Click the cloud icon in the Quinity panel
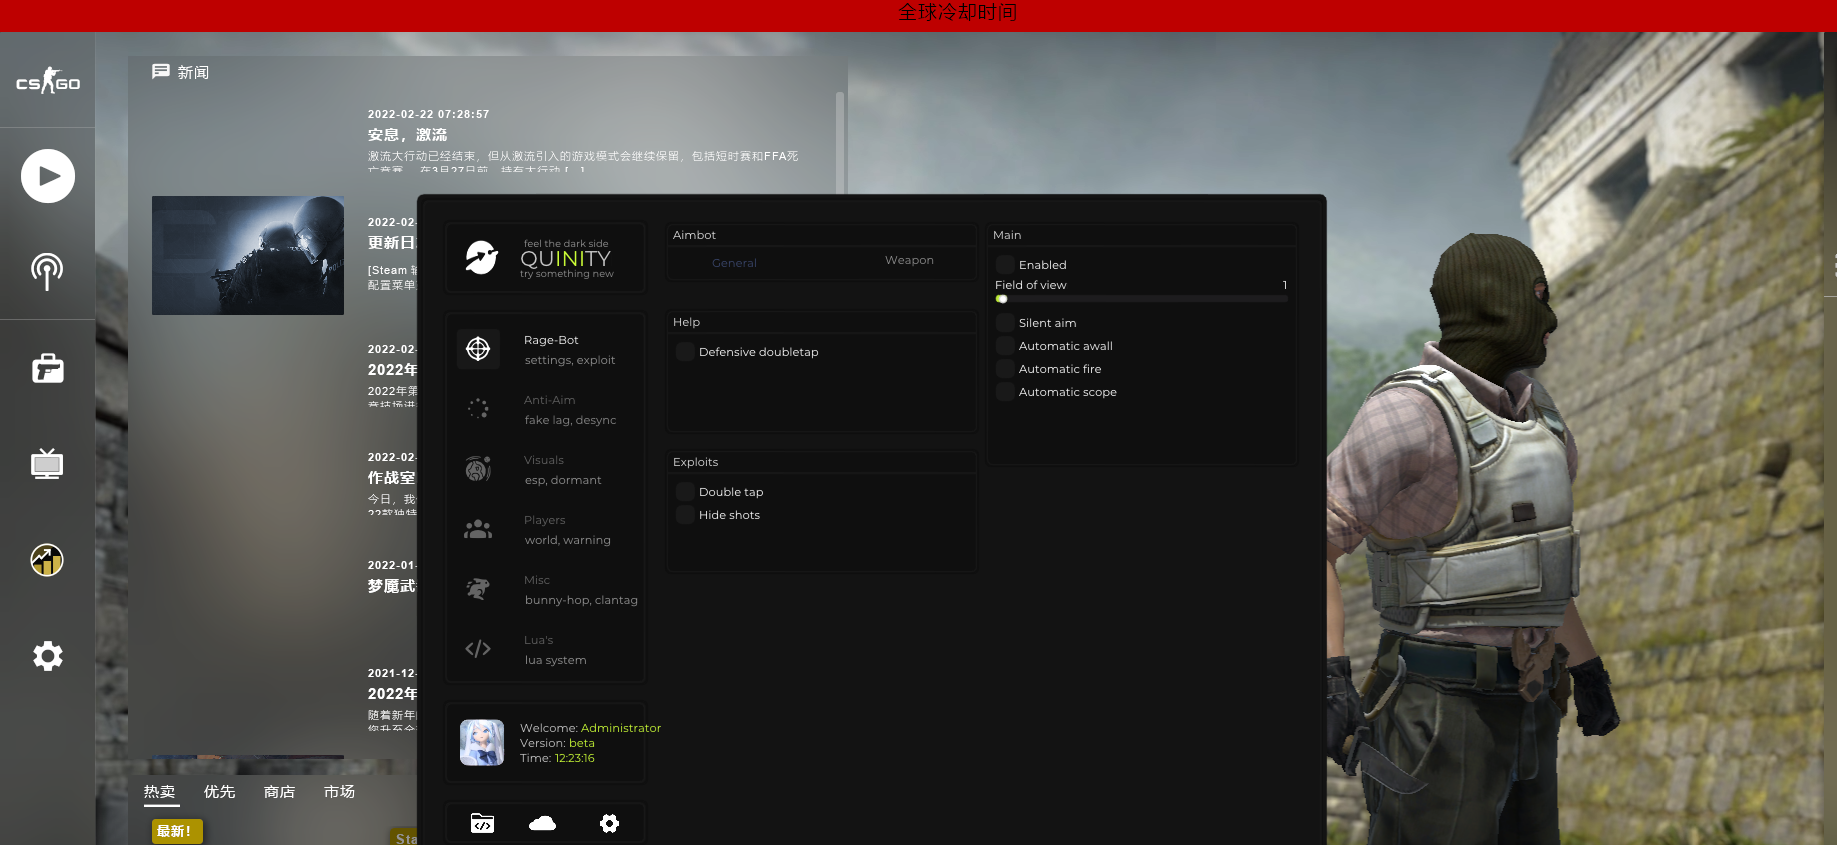 point(542,823)
